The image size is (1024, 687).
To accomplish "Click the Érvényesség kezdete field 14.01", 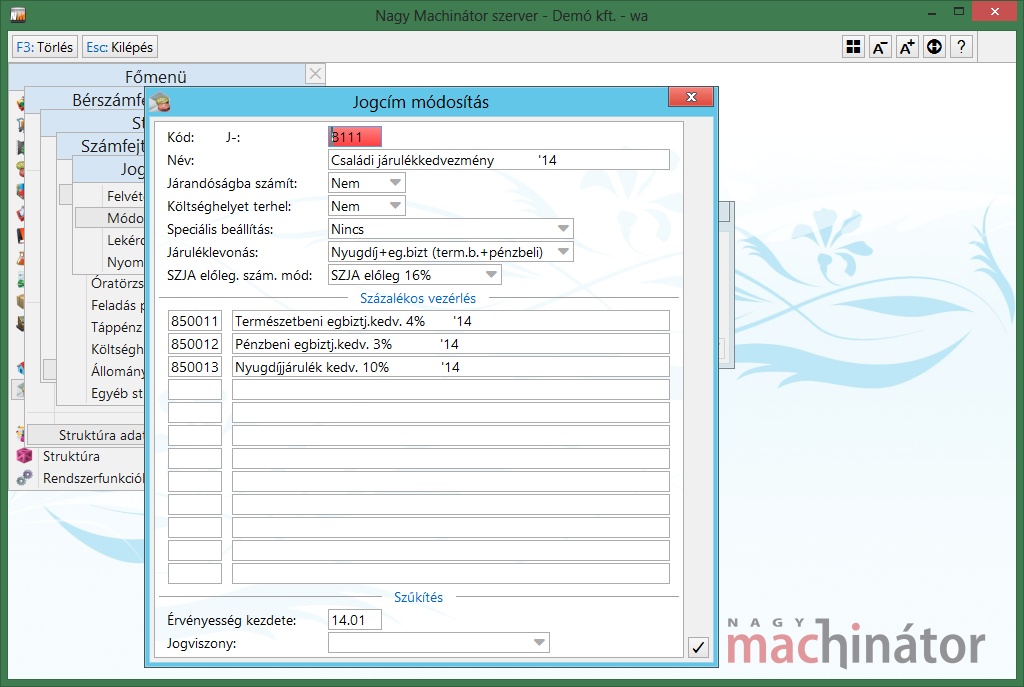I will (x=355, y=620).
